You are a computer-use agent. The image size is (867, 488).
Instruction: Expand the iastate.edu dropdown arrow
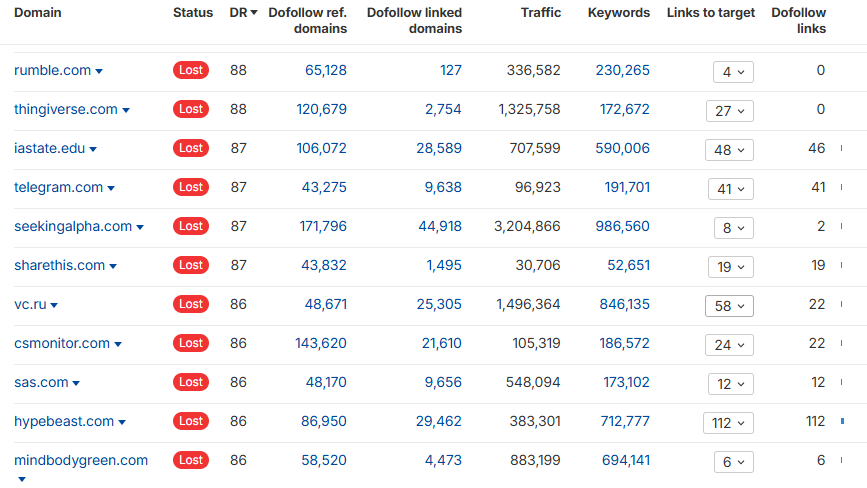point(93,149)
